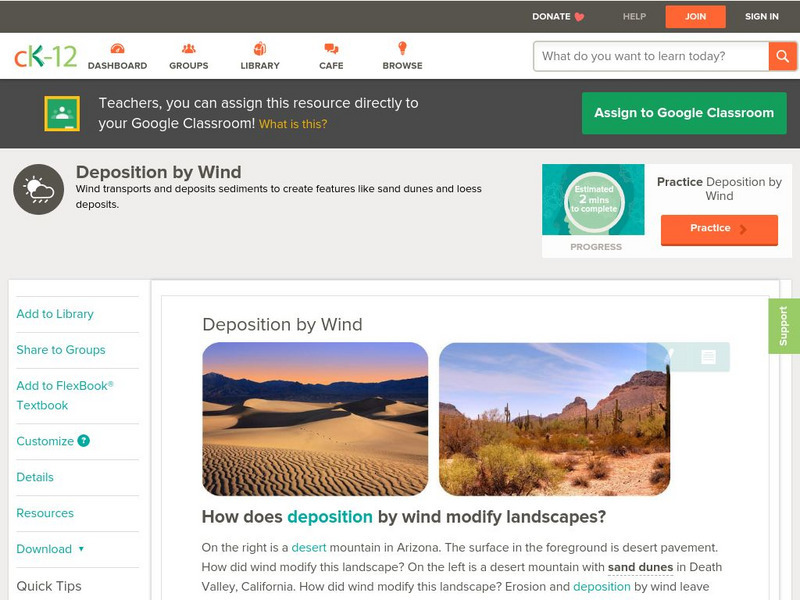Click the DASHBOARD menu label

point(117,66)
